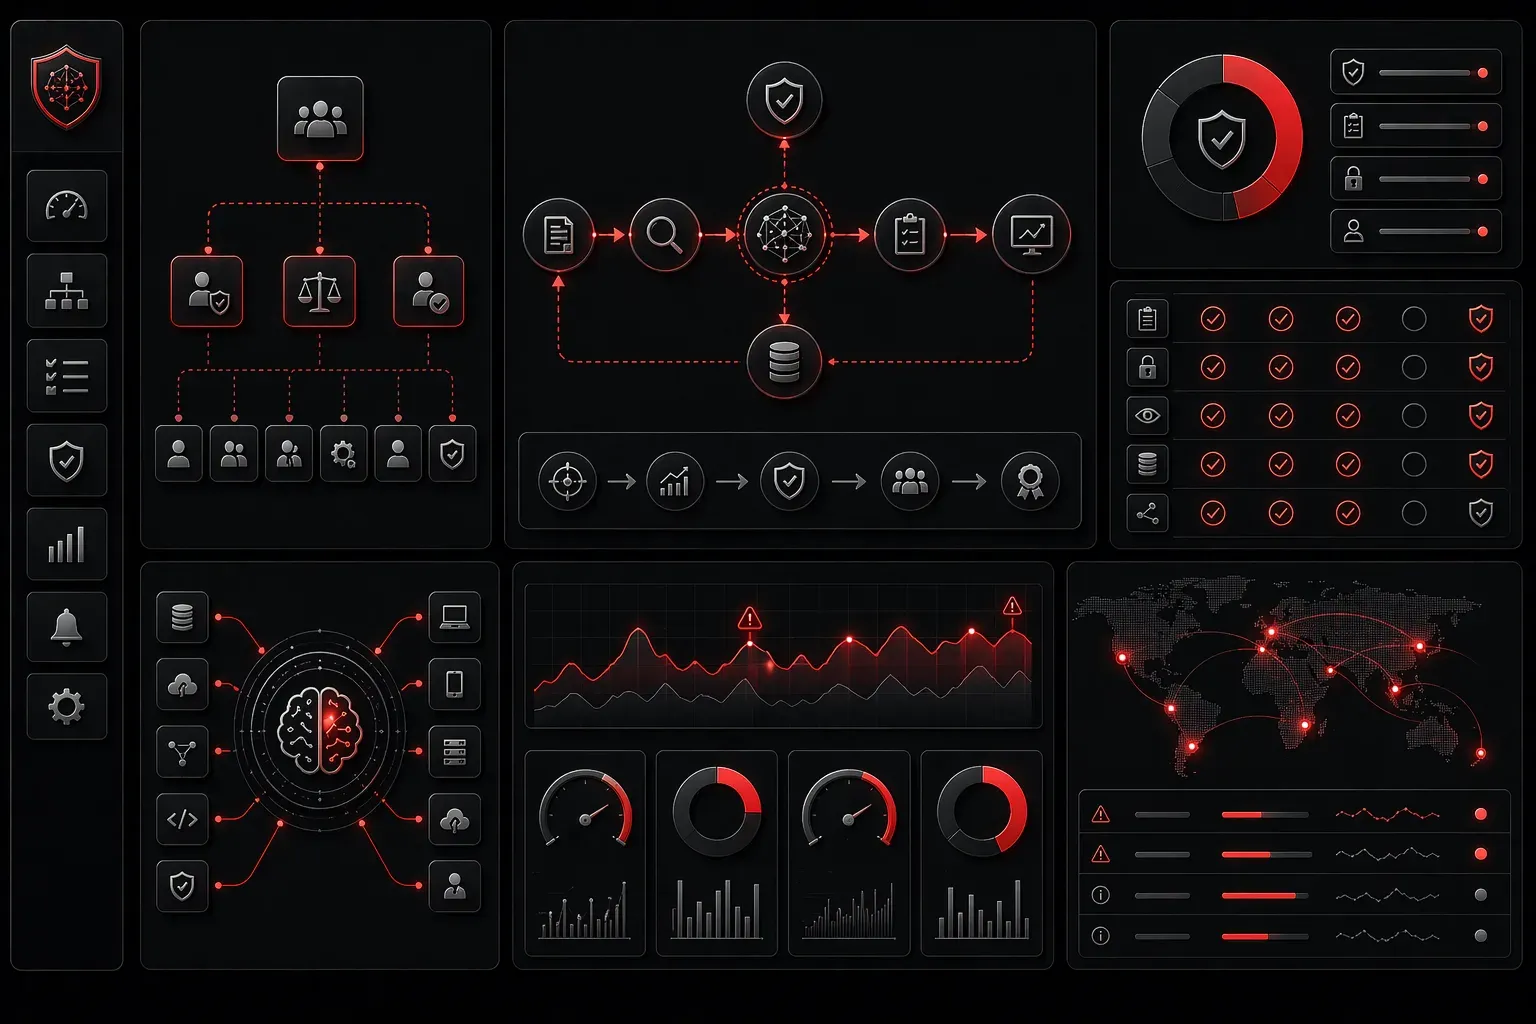Select the database cylinder workflow node
Screen dimensions: 1536x1024
(784, 362)
